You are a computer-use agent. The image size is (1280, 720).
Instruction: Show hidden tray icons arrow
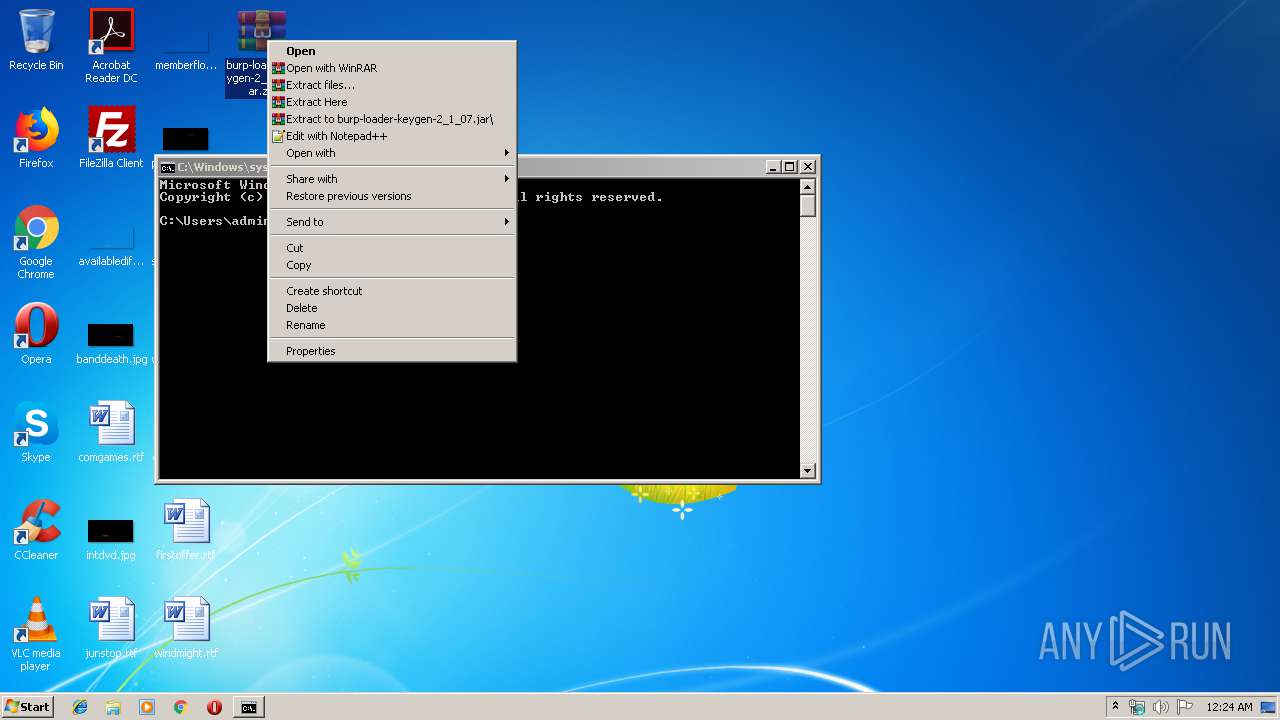point(1115,707)
